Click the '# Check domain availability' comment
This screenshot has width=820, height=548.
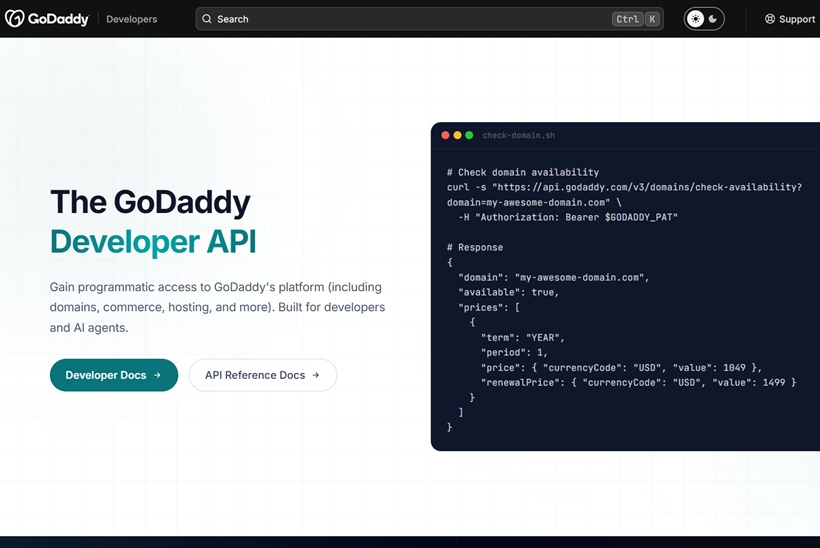click(523, 172)
